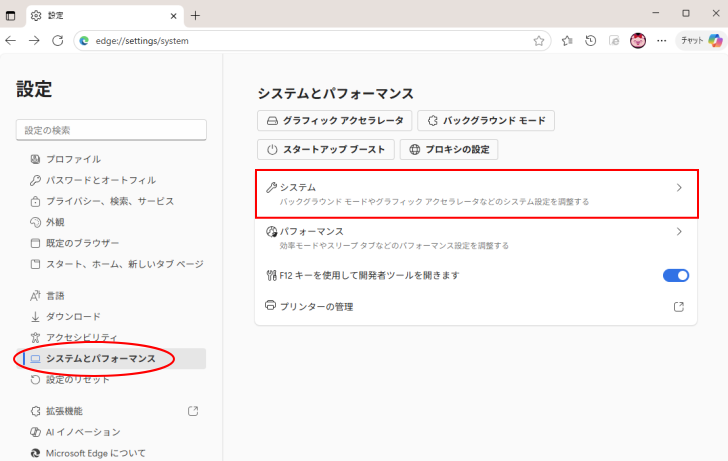Click the グラフィック アクセラレータ button
The width and height of the screenshot is (728, 461).
[x=334, y=121]
